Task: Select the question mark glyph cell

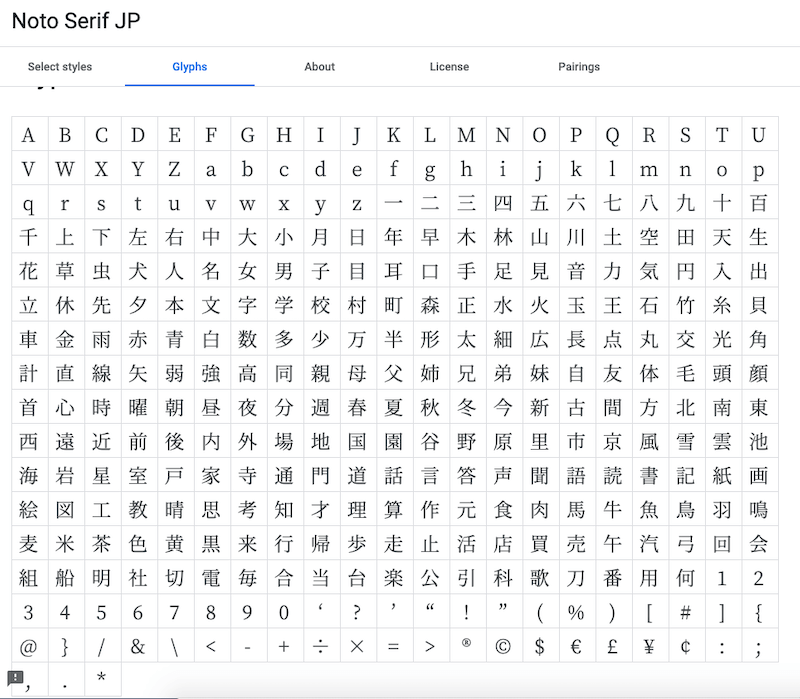Action: coord(359,611)
